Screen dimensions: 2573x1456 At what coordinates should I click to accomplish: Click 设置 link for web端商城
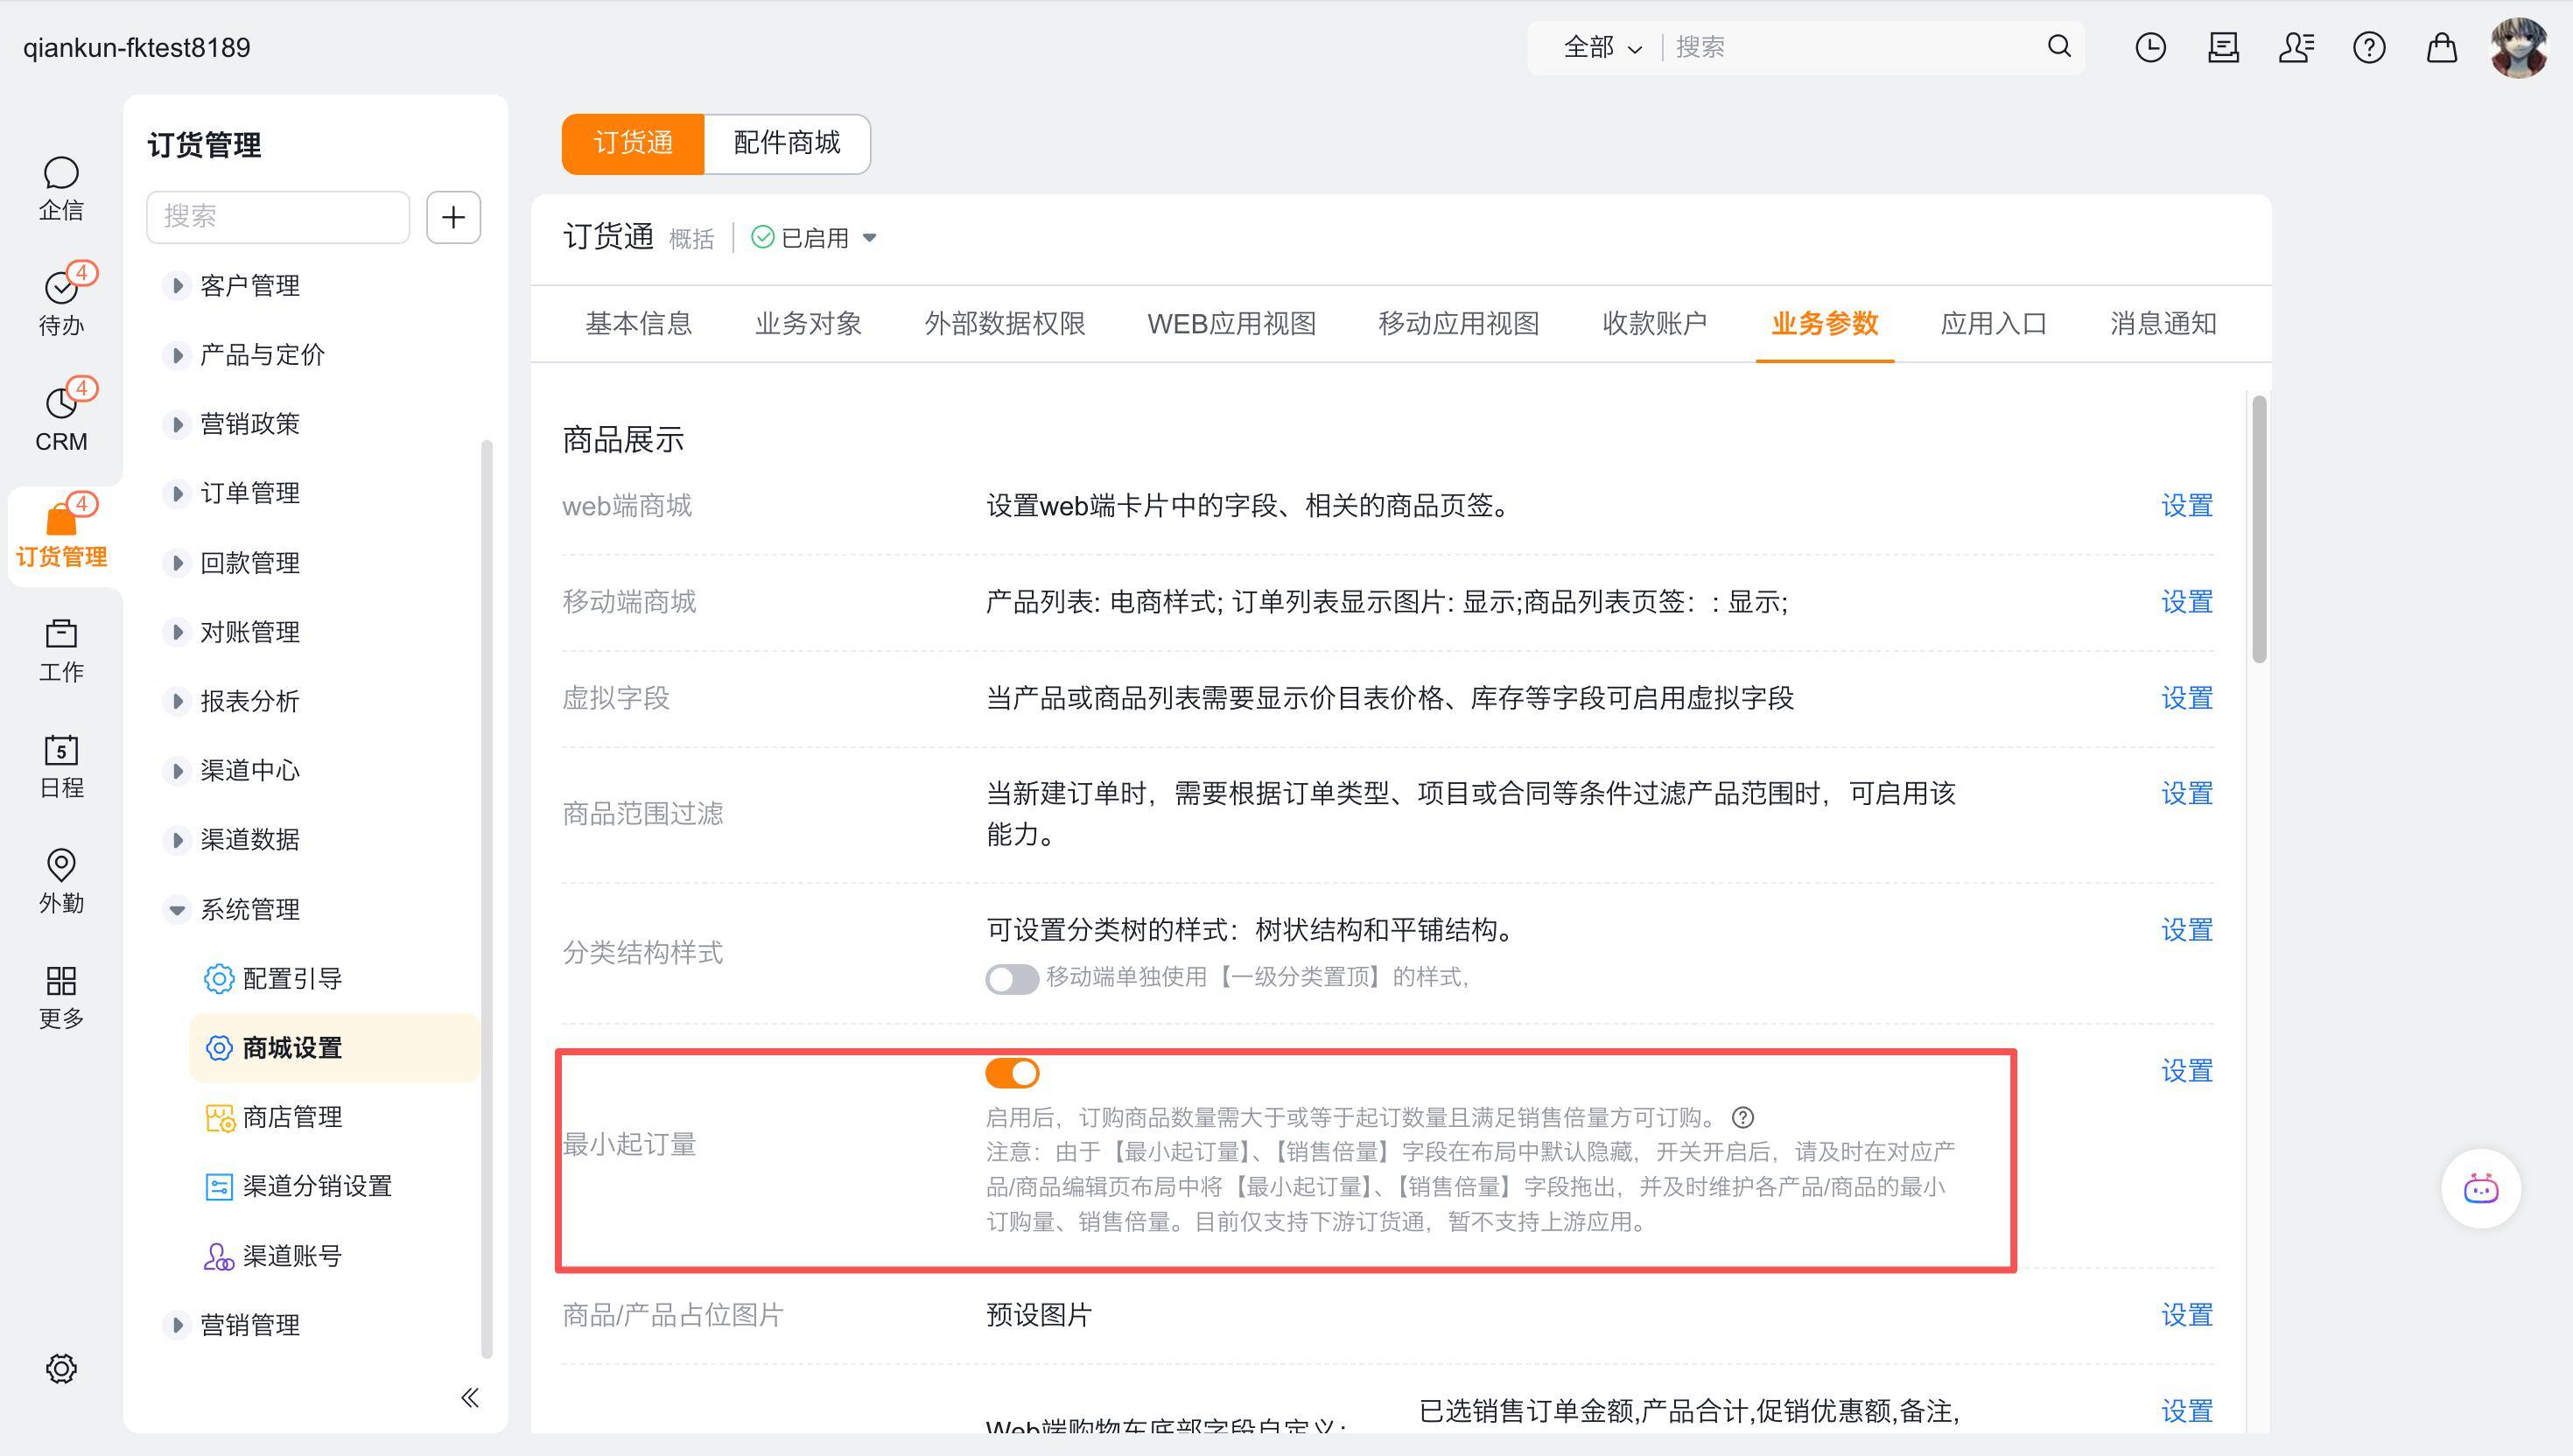[x=2186, y=506]
